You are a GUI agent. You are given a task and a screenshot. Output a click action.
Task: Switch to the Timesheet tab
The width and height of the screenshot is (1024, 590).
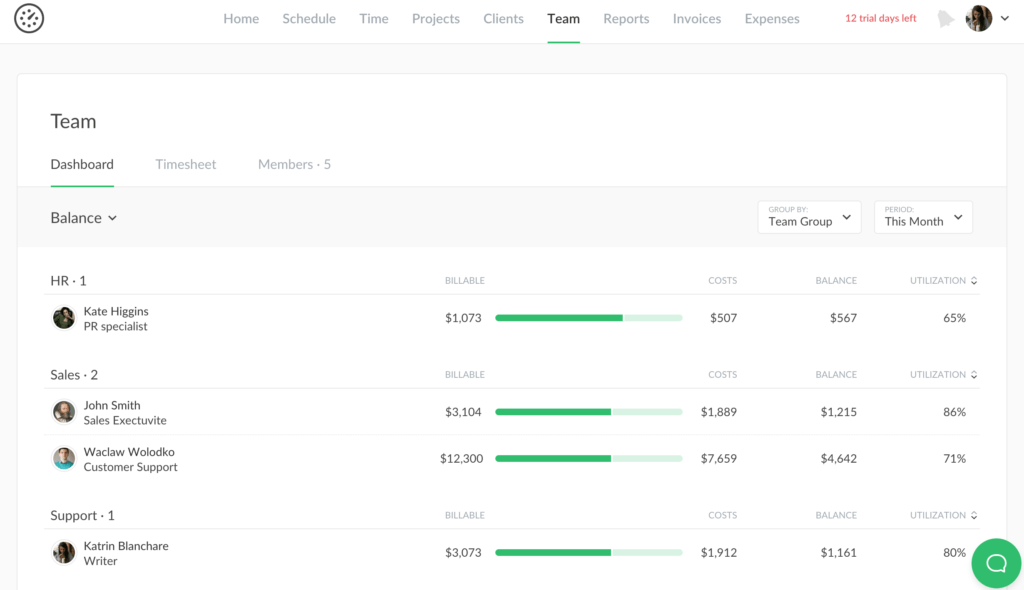tap(185, 164)
